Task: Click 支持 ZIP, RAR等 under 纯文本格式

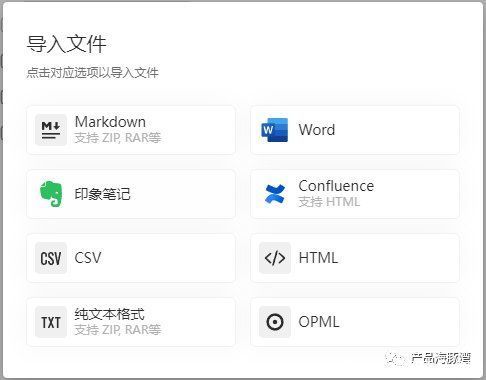Action: coord(118,330)
